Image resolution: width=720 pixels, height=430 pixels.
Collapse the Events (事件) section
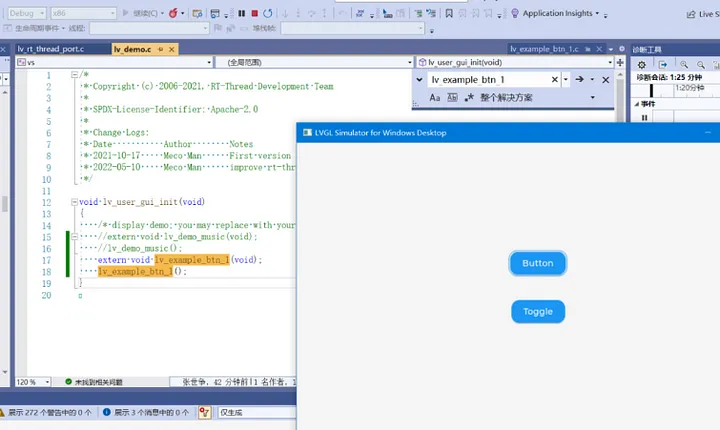click(x=637, y=104)
